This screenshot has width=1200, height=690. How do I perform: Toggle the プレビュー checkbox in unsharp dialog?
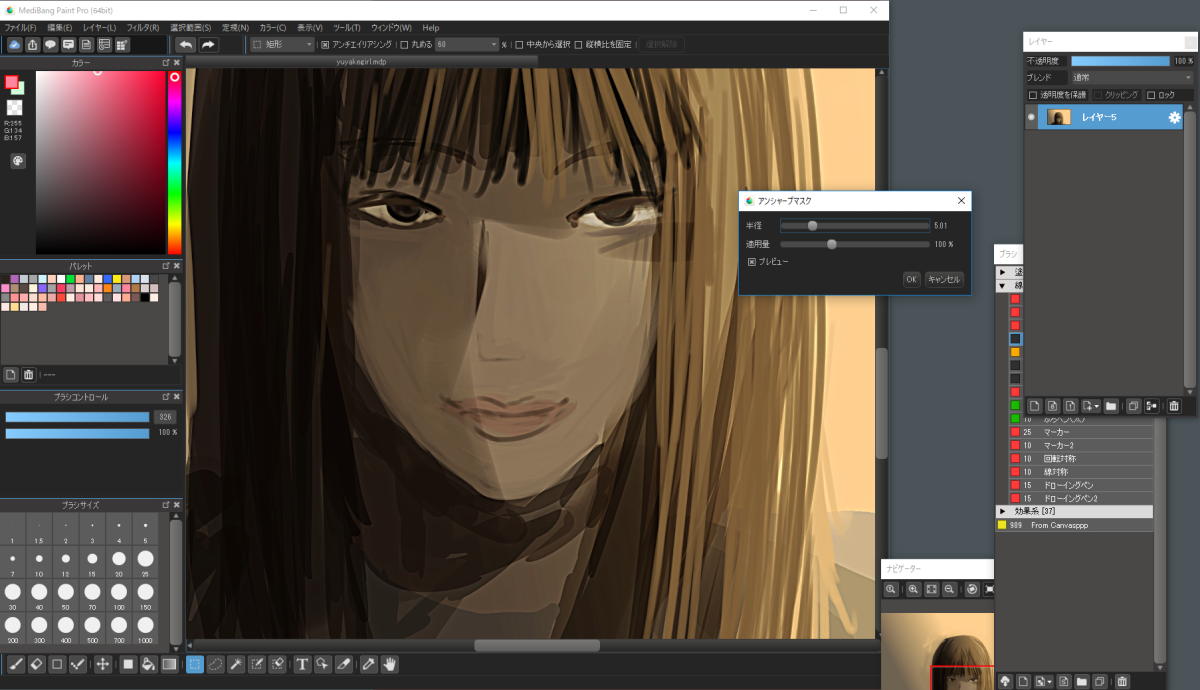752,262
